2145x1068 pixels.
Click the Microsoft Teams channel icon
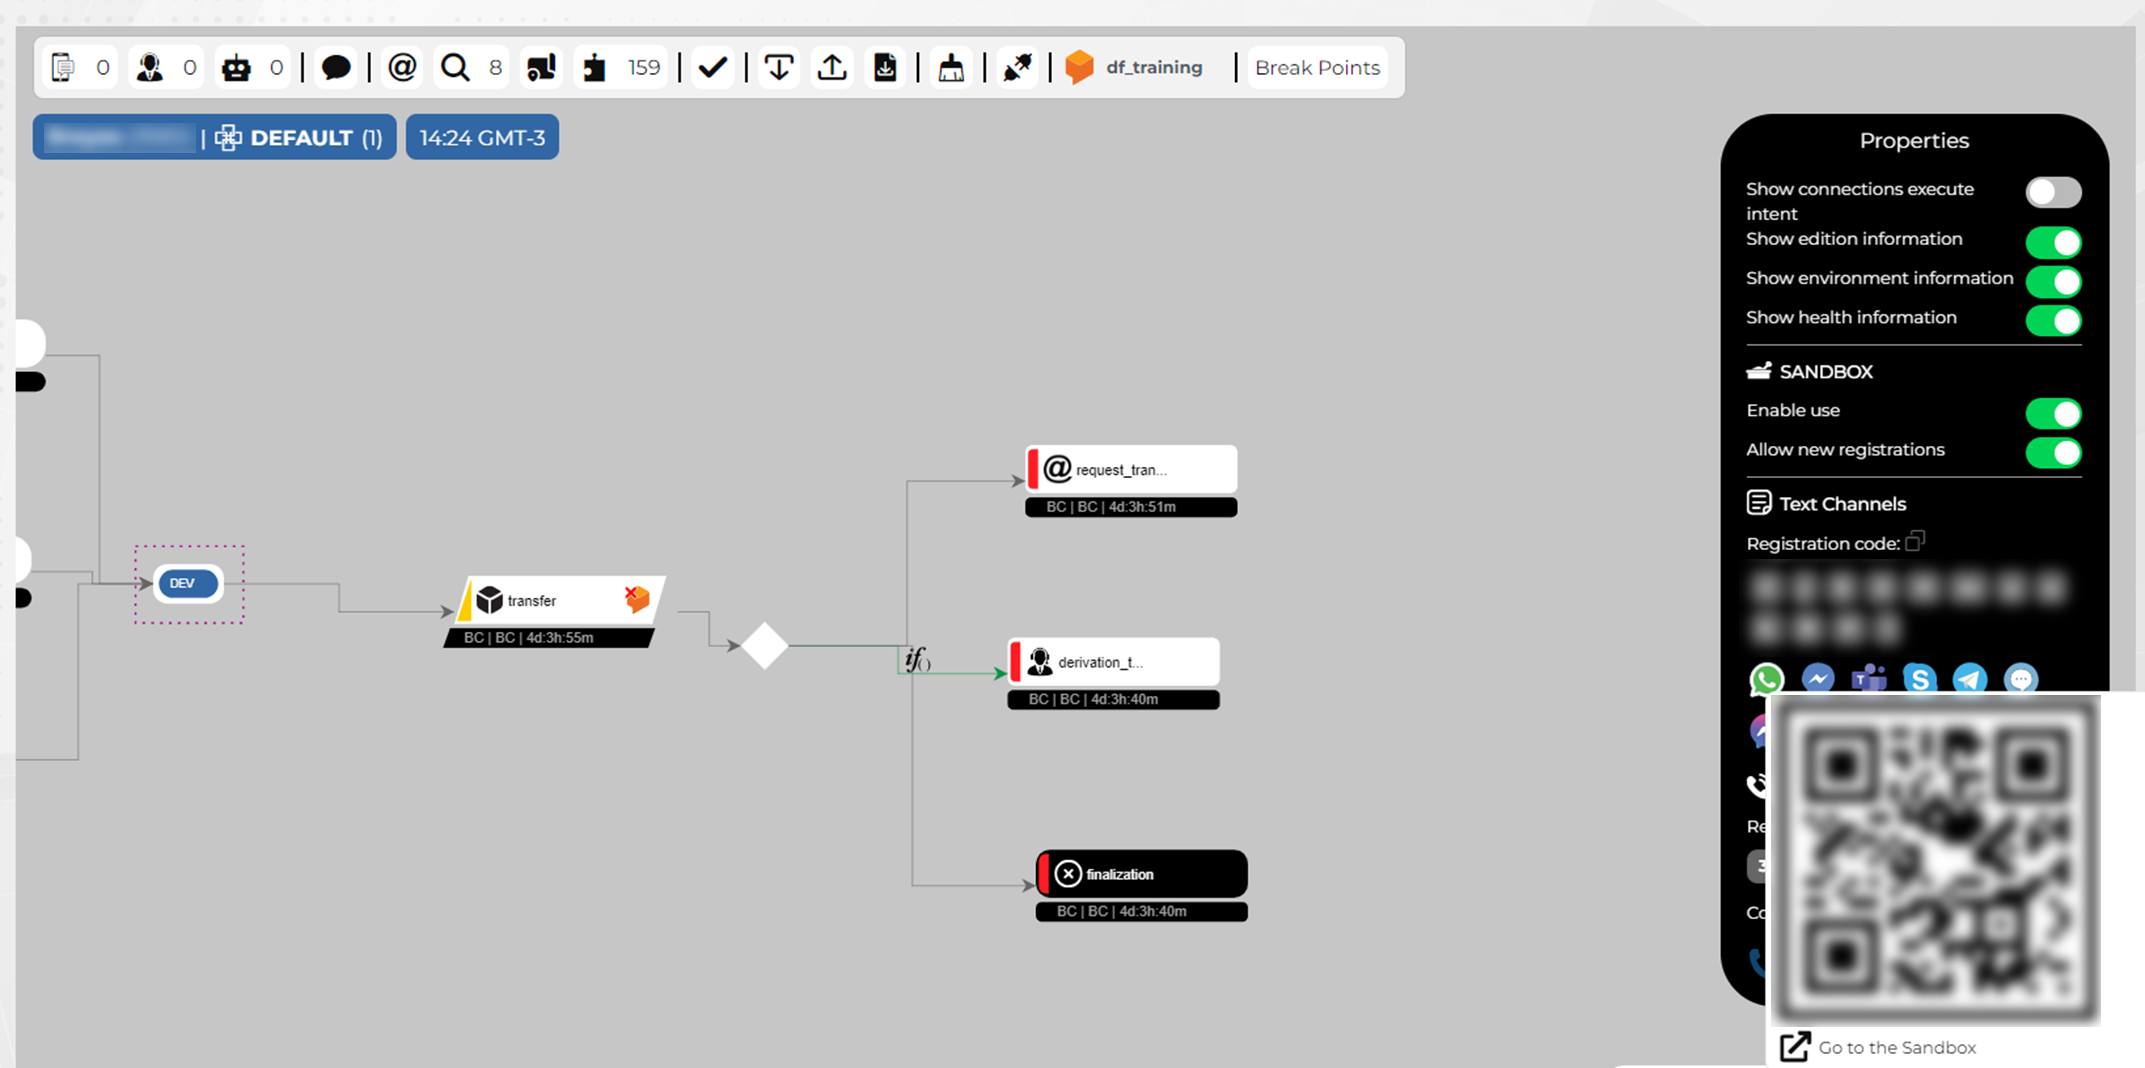click(x=1869, y=679)
